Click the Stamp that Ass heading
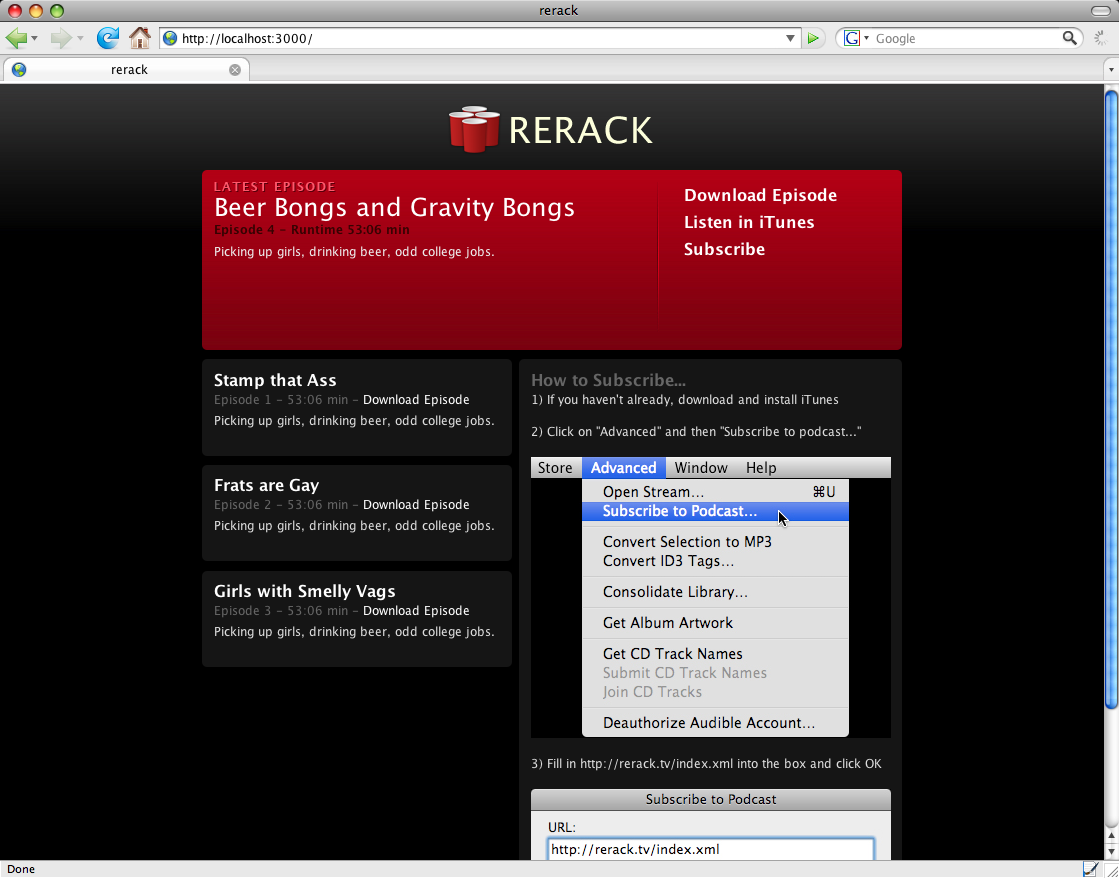 (275, 380)
